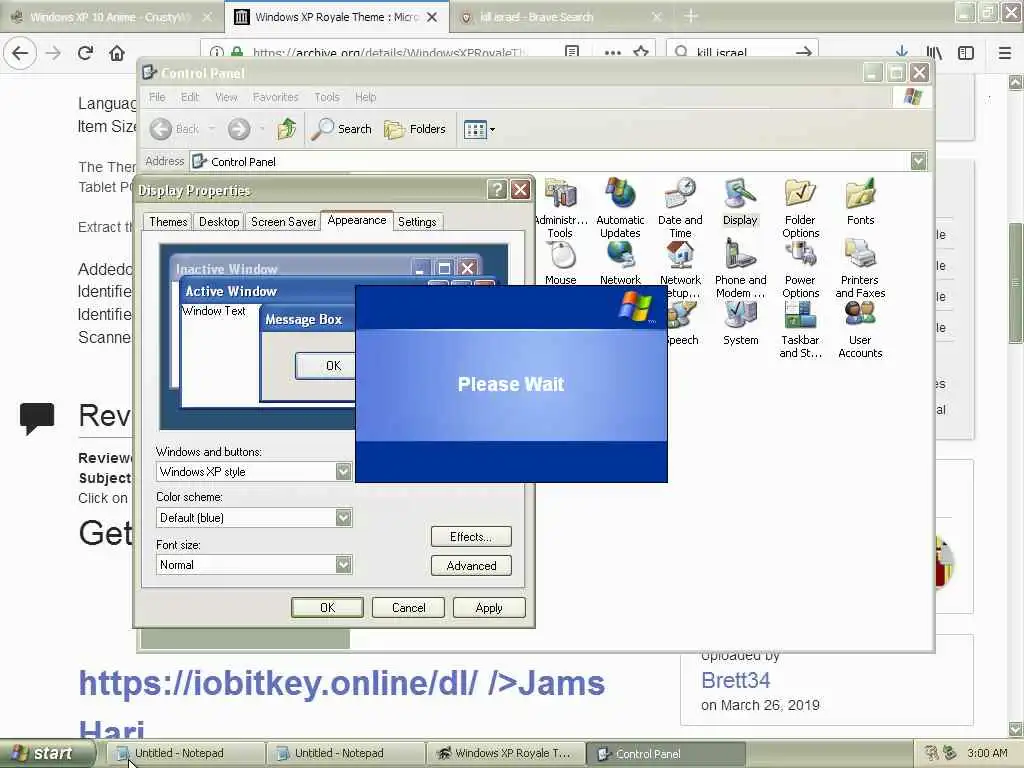1024x768 pixels.
Task: Select the Display control panel icon
Action: [x=740, y=202]
